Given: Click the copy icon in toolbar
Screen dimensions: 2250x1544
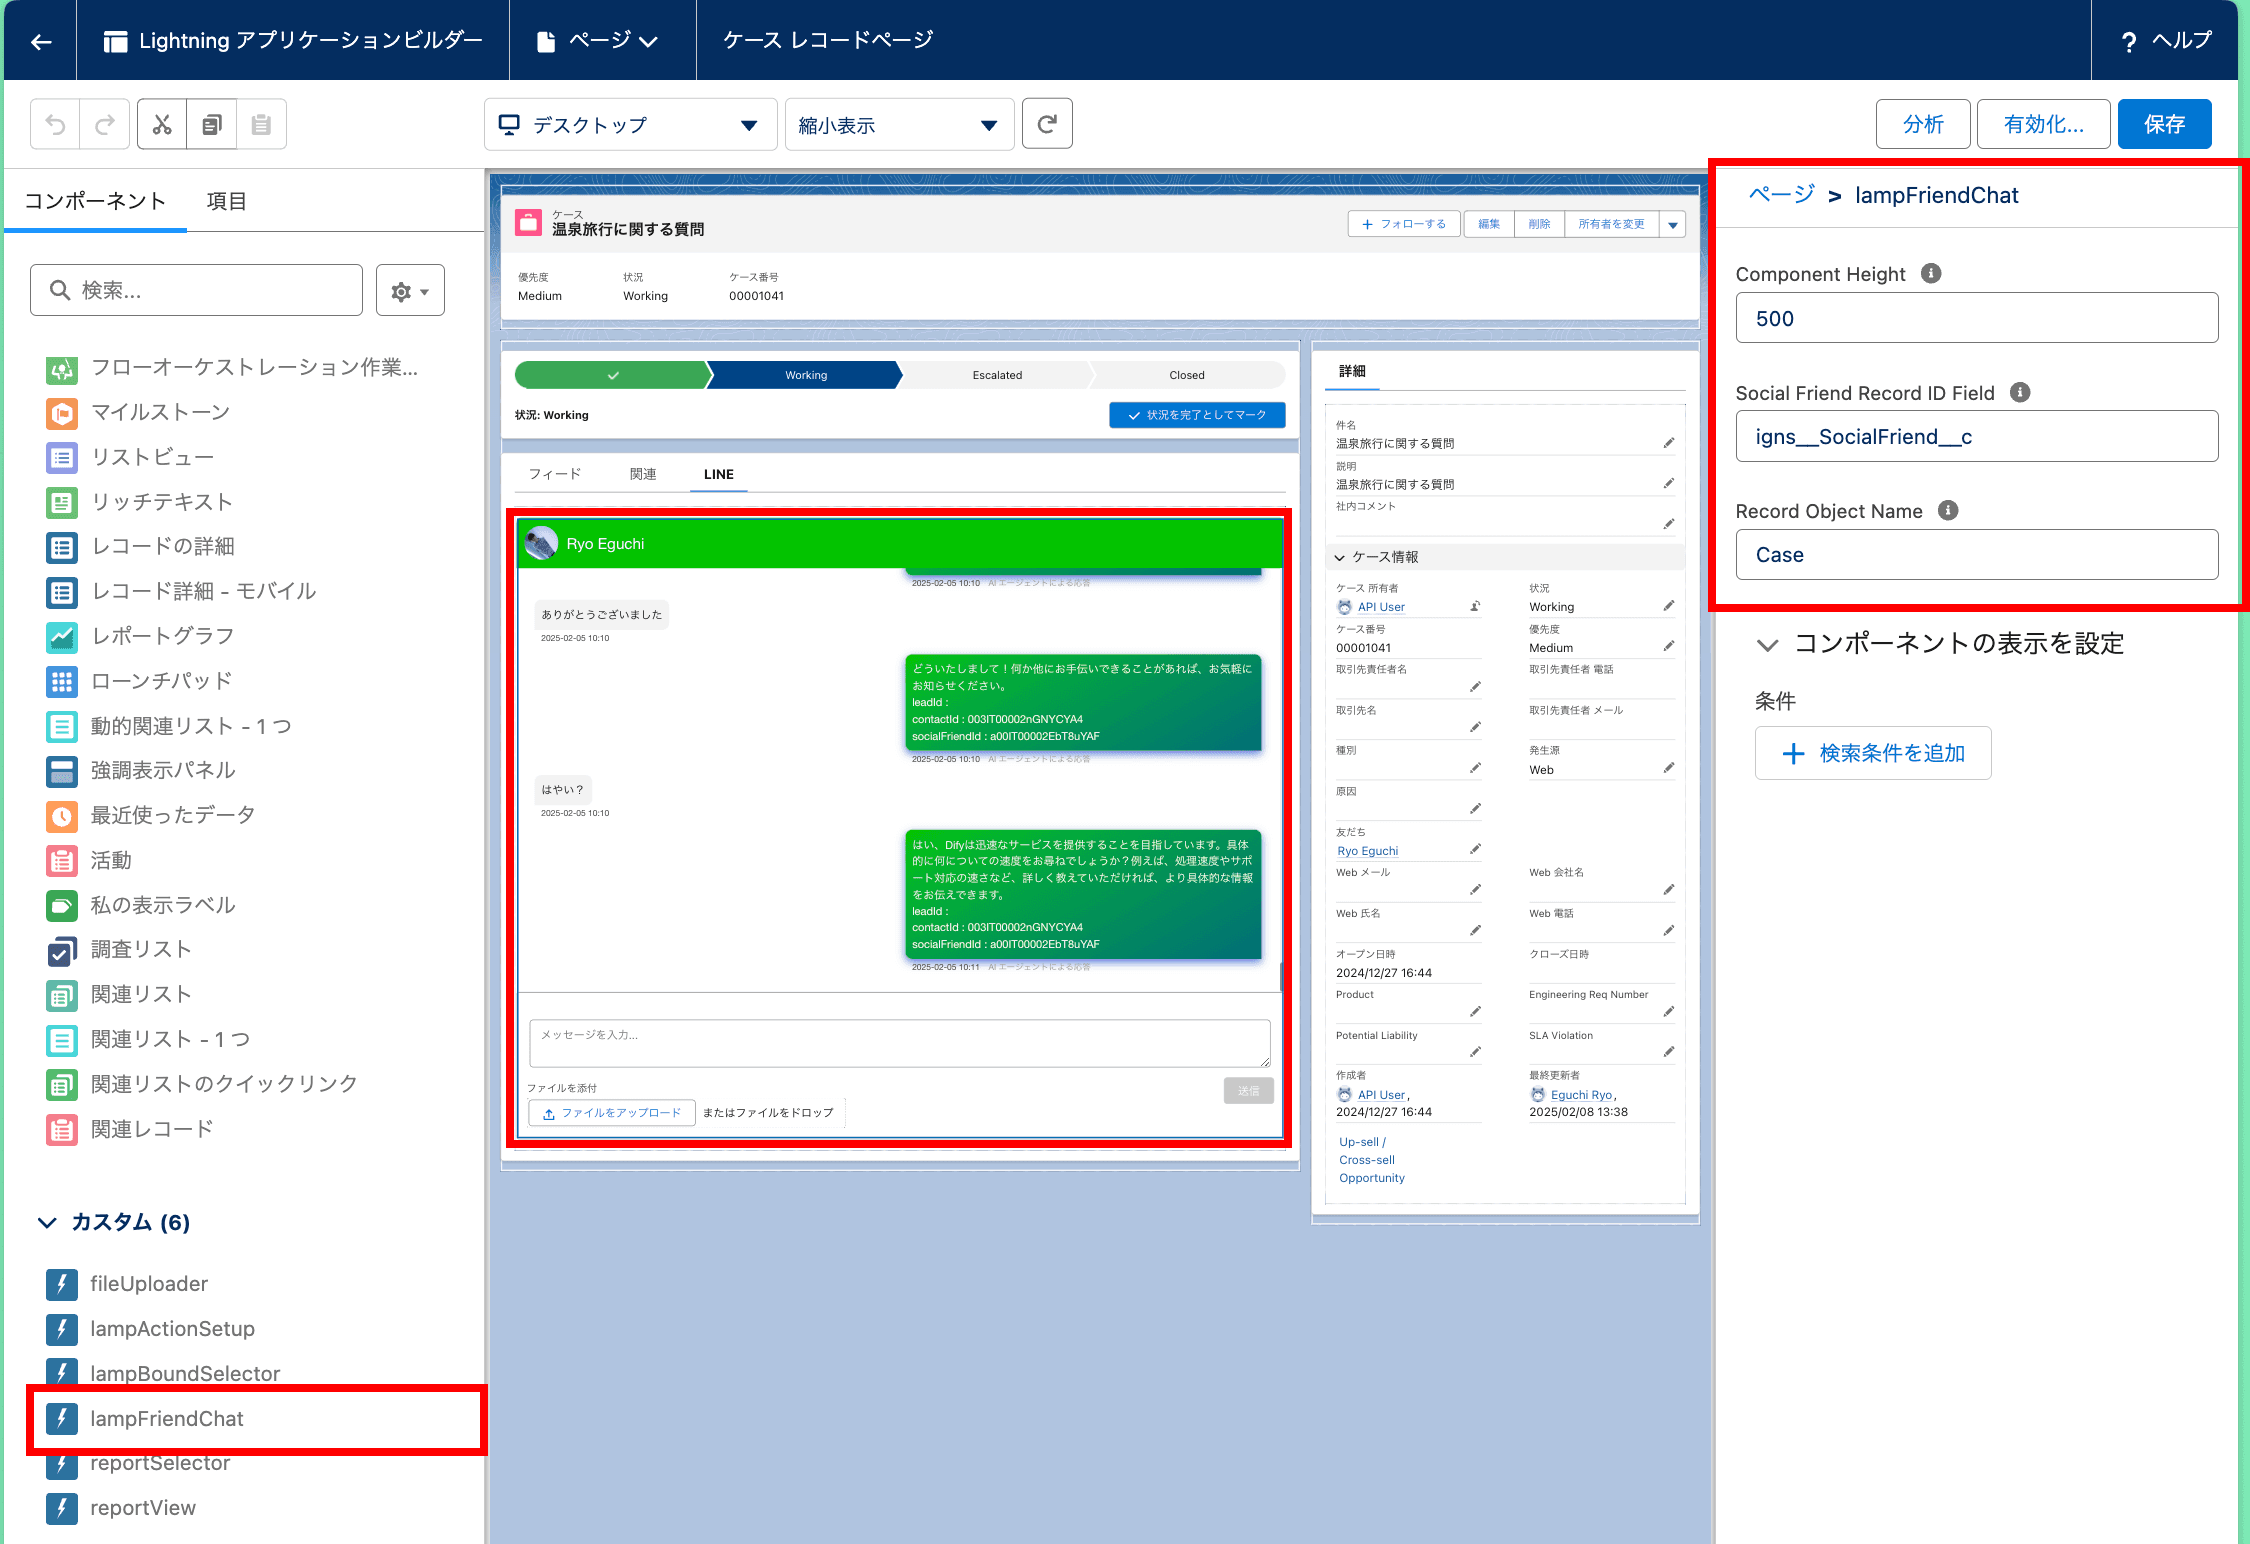Looking at the screenshot, I should tap(212, 125).
